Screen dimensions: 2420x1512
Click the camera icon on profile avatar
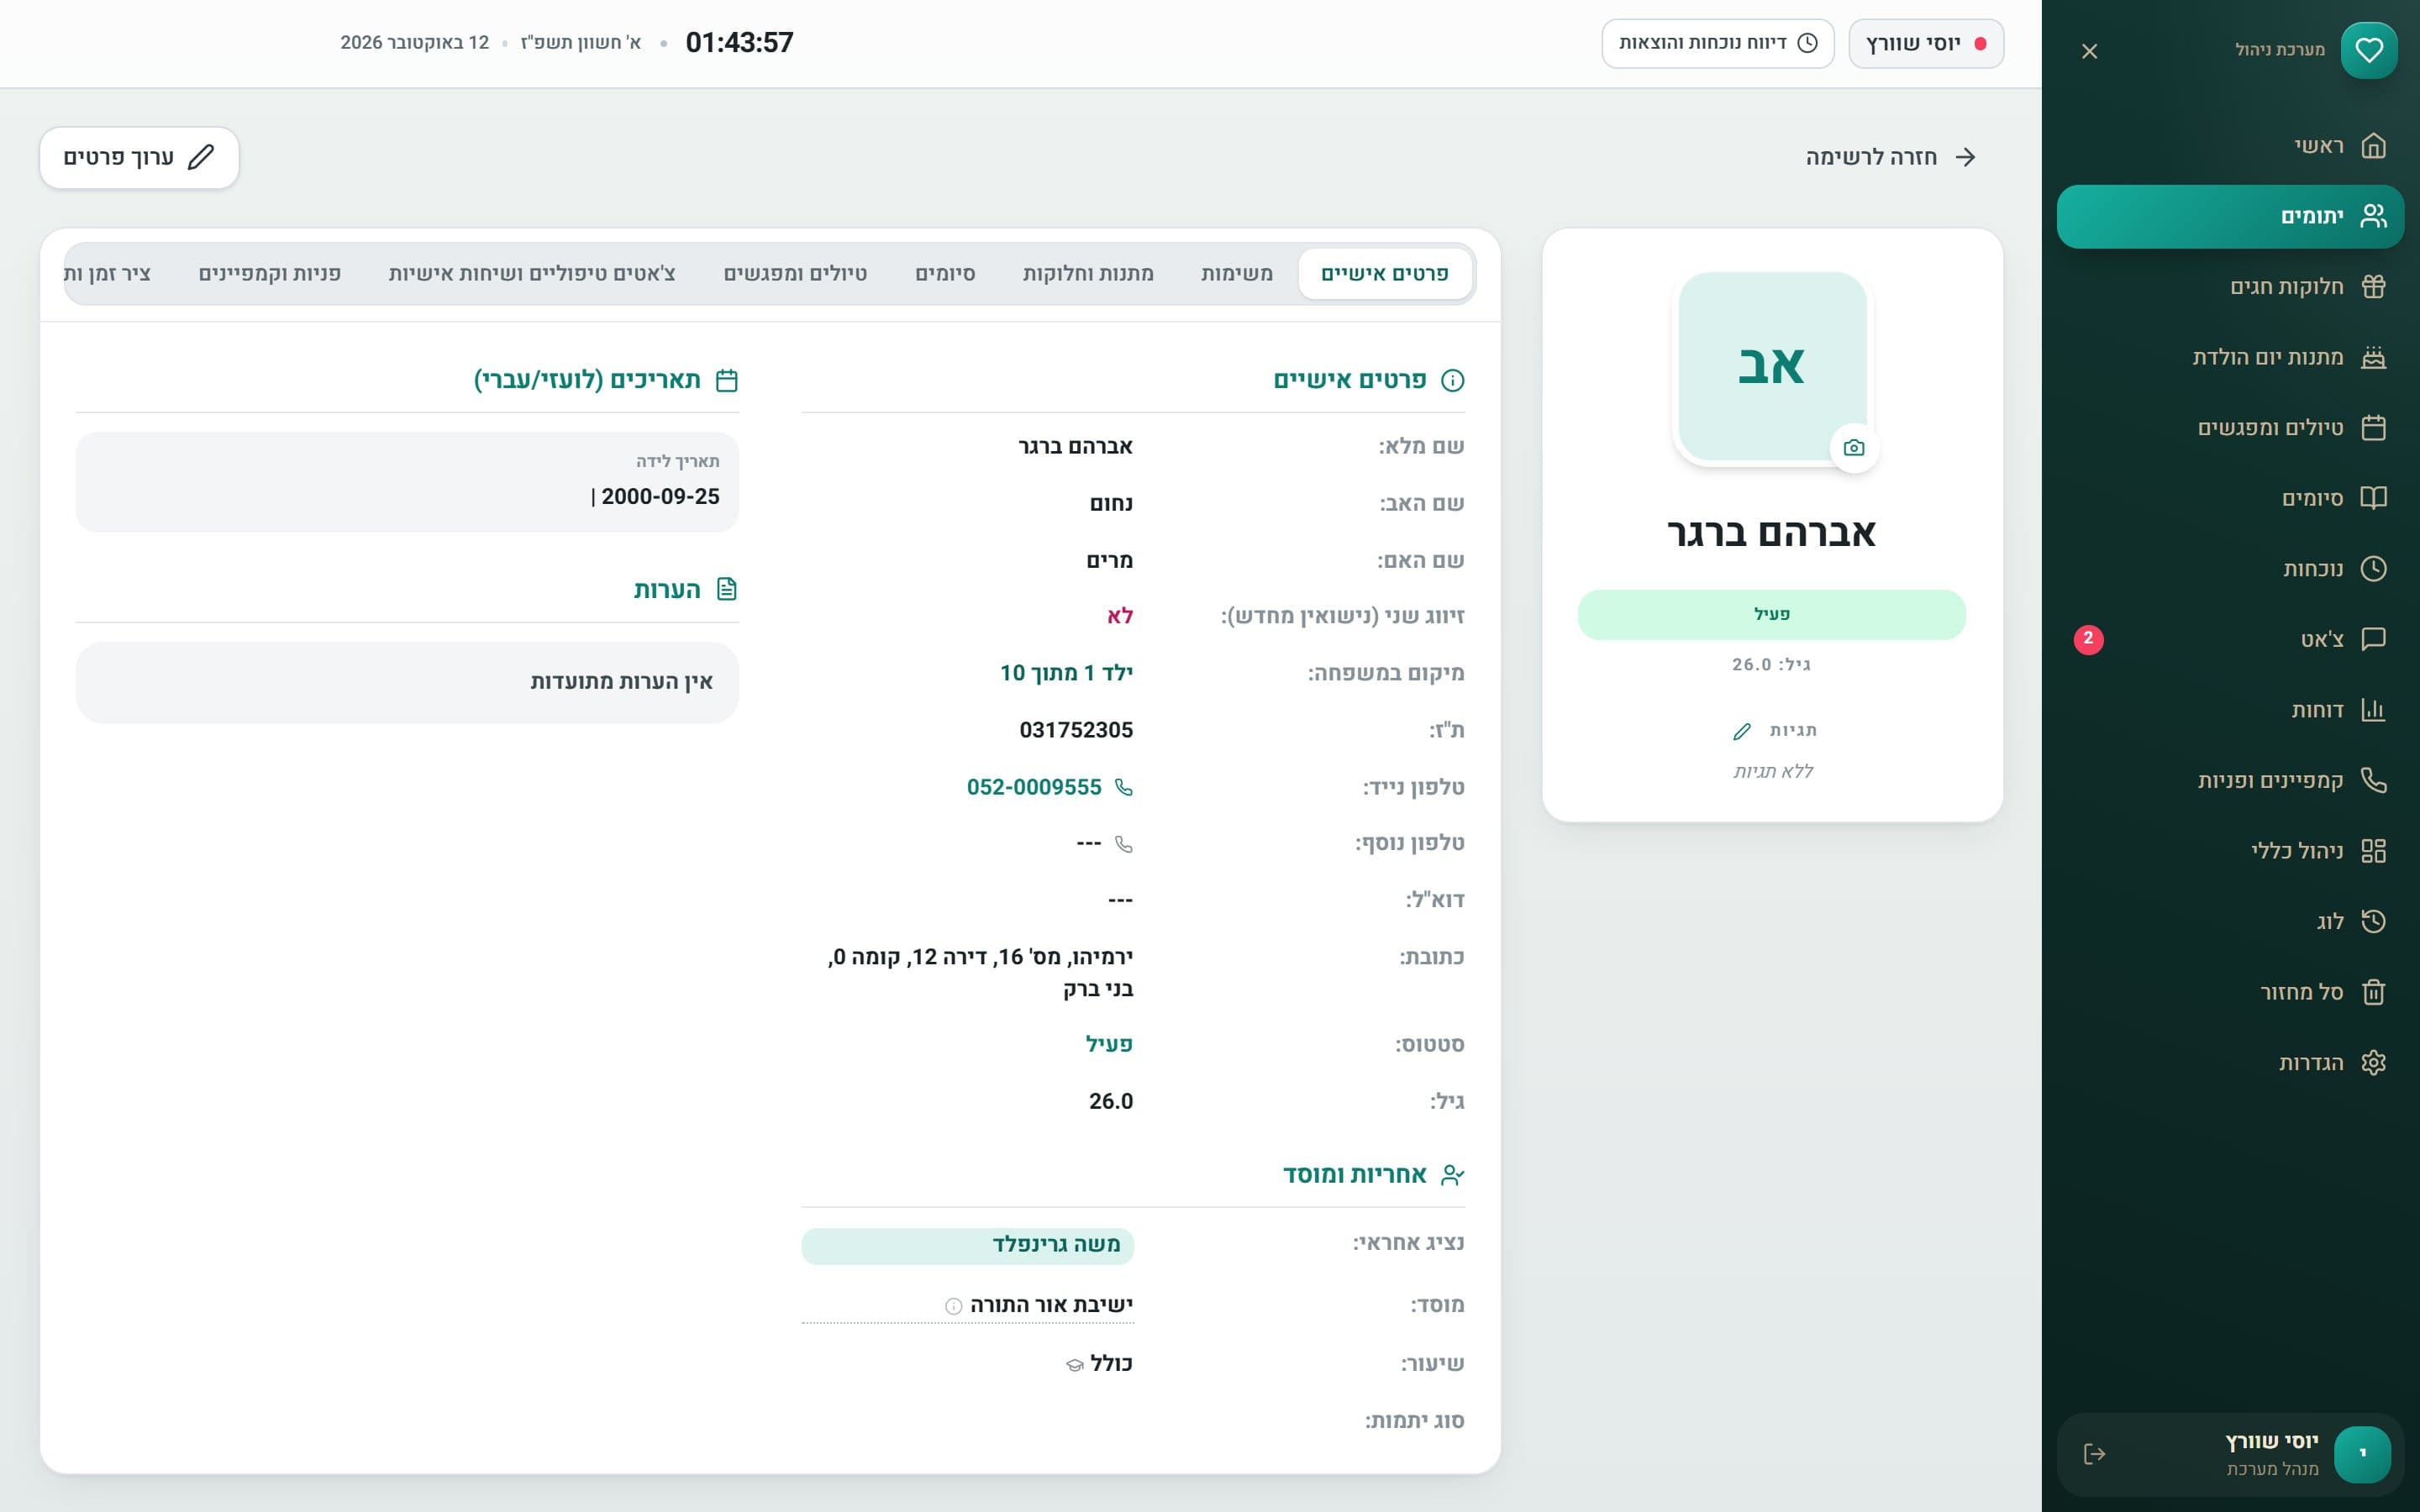1854,448
